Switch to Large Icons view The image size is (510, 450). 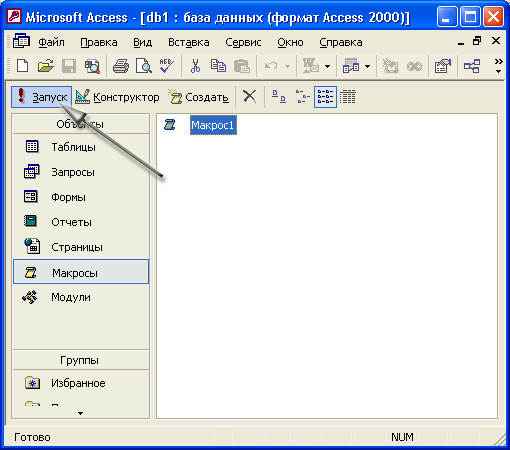click(279, 97)
